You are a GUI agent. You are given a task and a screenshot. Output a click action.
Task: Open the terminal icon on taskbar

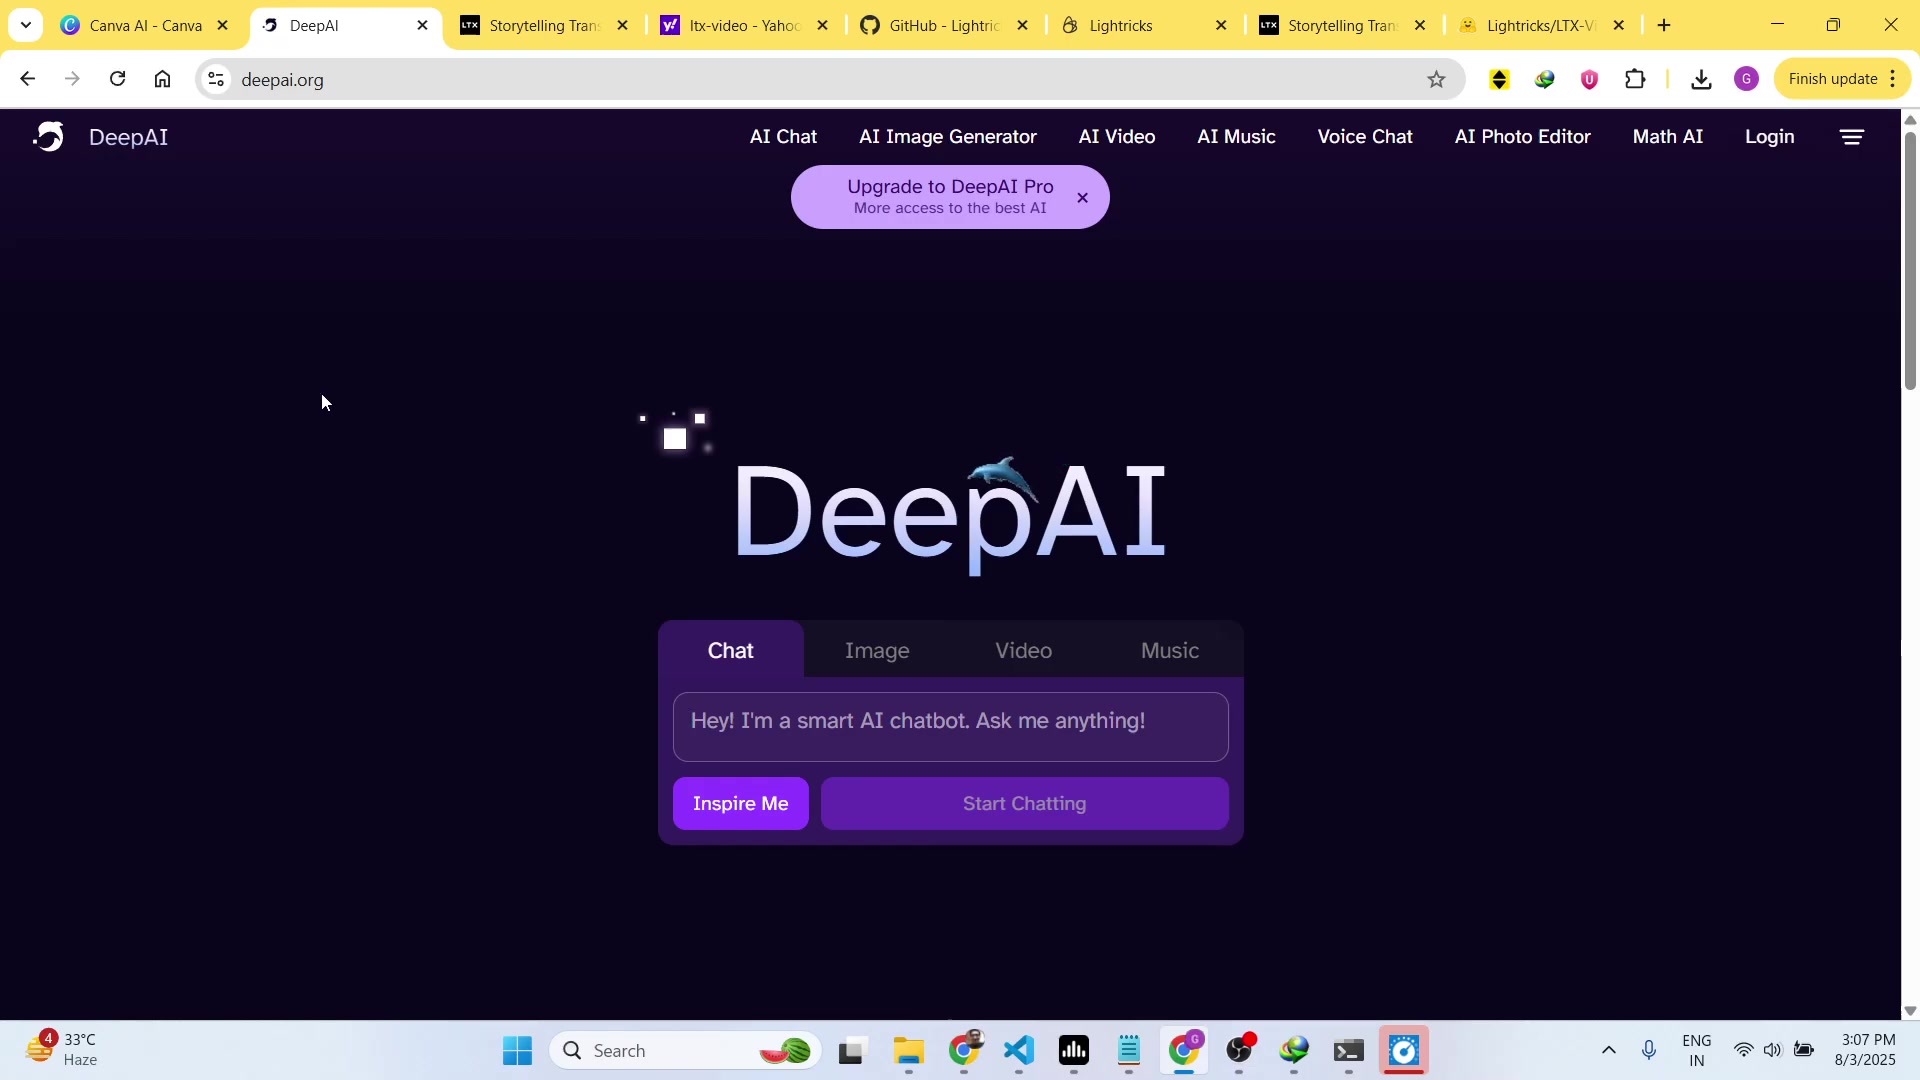1349,1051
